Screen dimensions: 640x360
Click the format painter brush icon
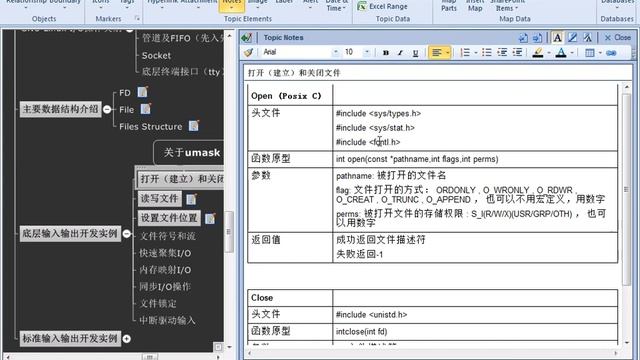pos(248,52)
